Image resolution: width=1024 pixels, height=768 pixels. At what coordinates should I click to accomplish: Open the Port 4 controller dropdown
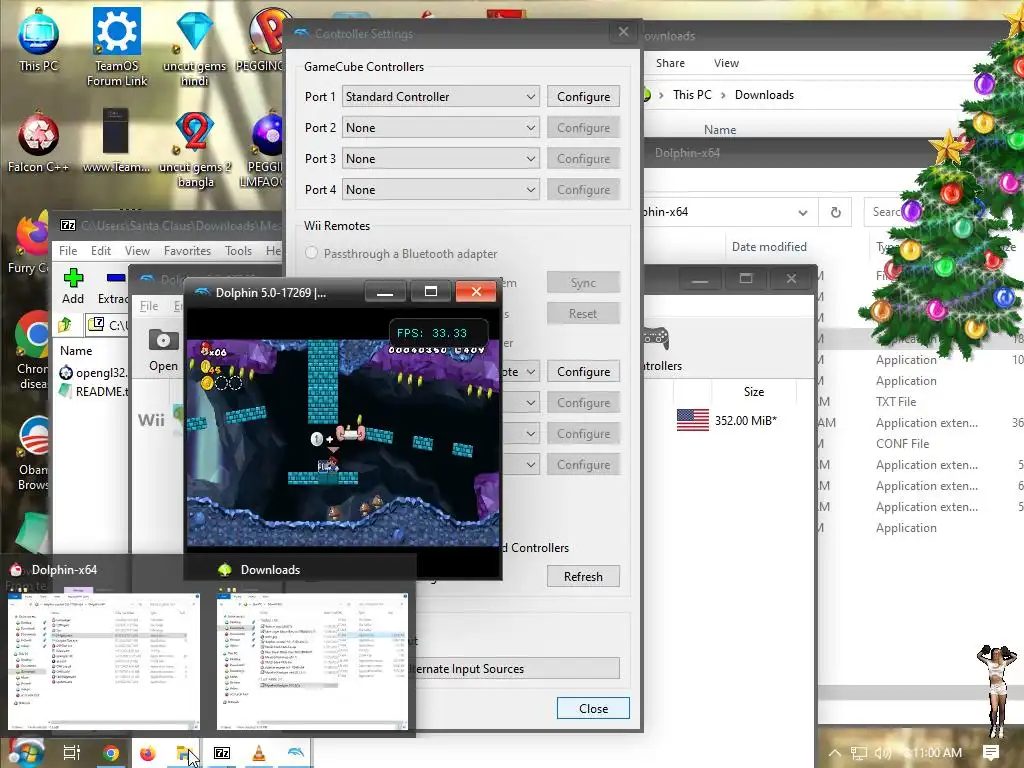441,190
